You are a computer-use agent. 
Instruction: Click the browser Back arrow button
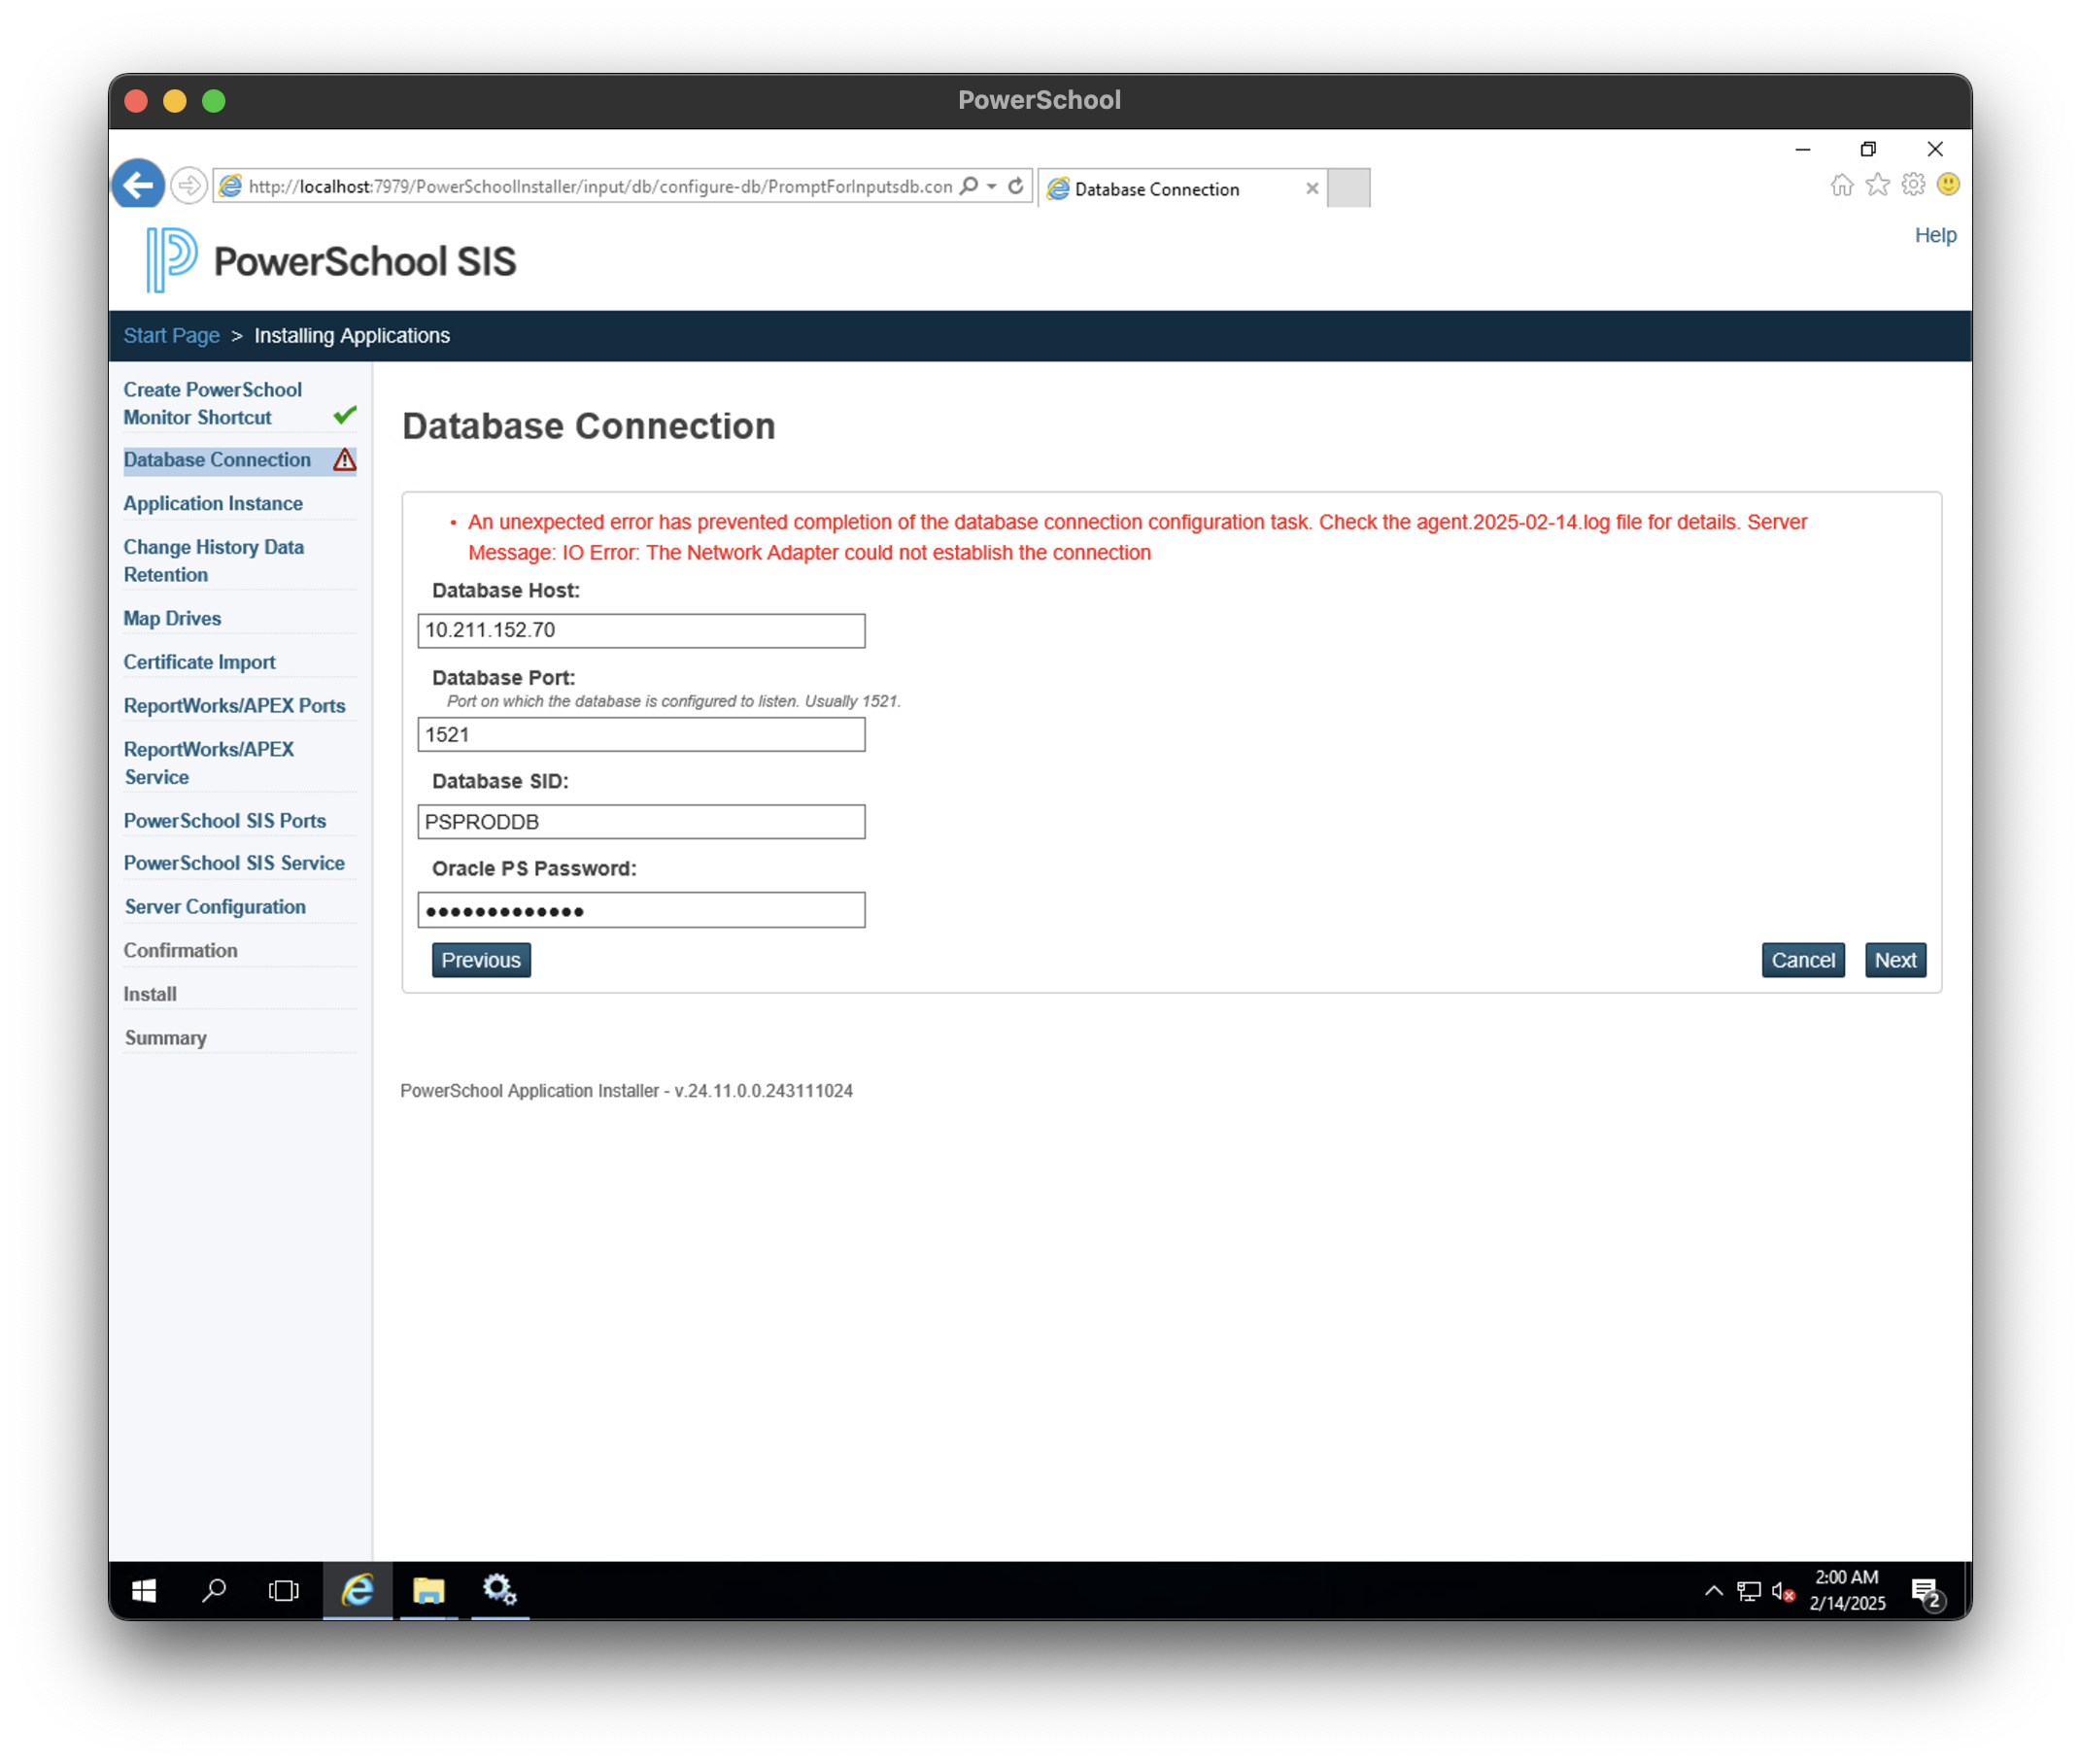tap(138, 185)
